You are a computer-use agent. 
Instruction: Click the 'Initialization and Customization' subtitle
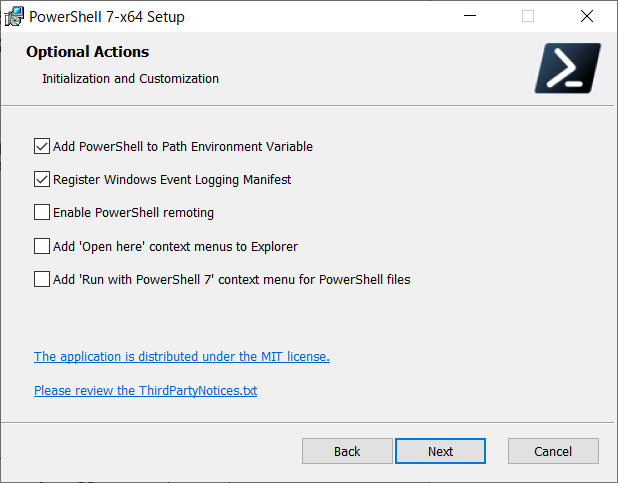(130, 78)
